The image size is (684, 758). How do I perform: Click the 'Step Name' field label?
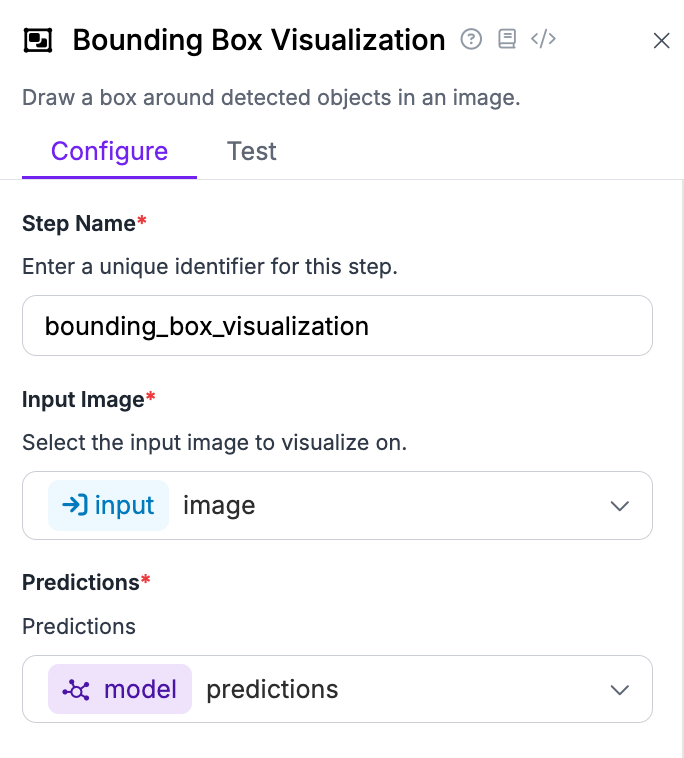click(79, 223)
